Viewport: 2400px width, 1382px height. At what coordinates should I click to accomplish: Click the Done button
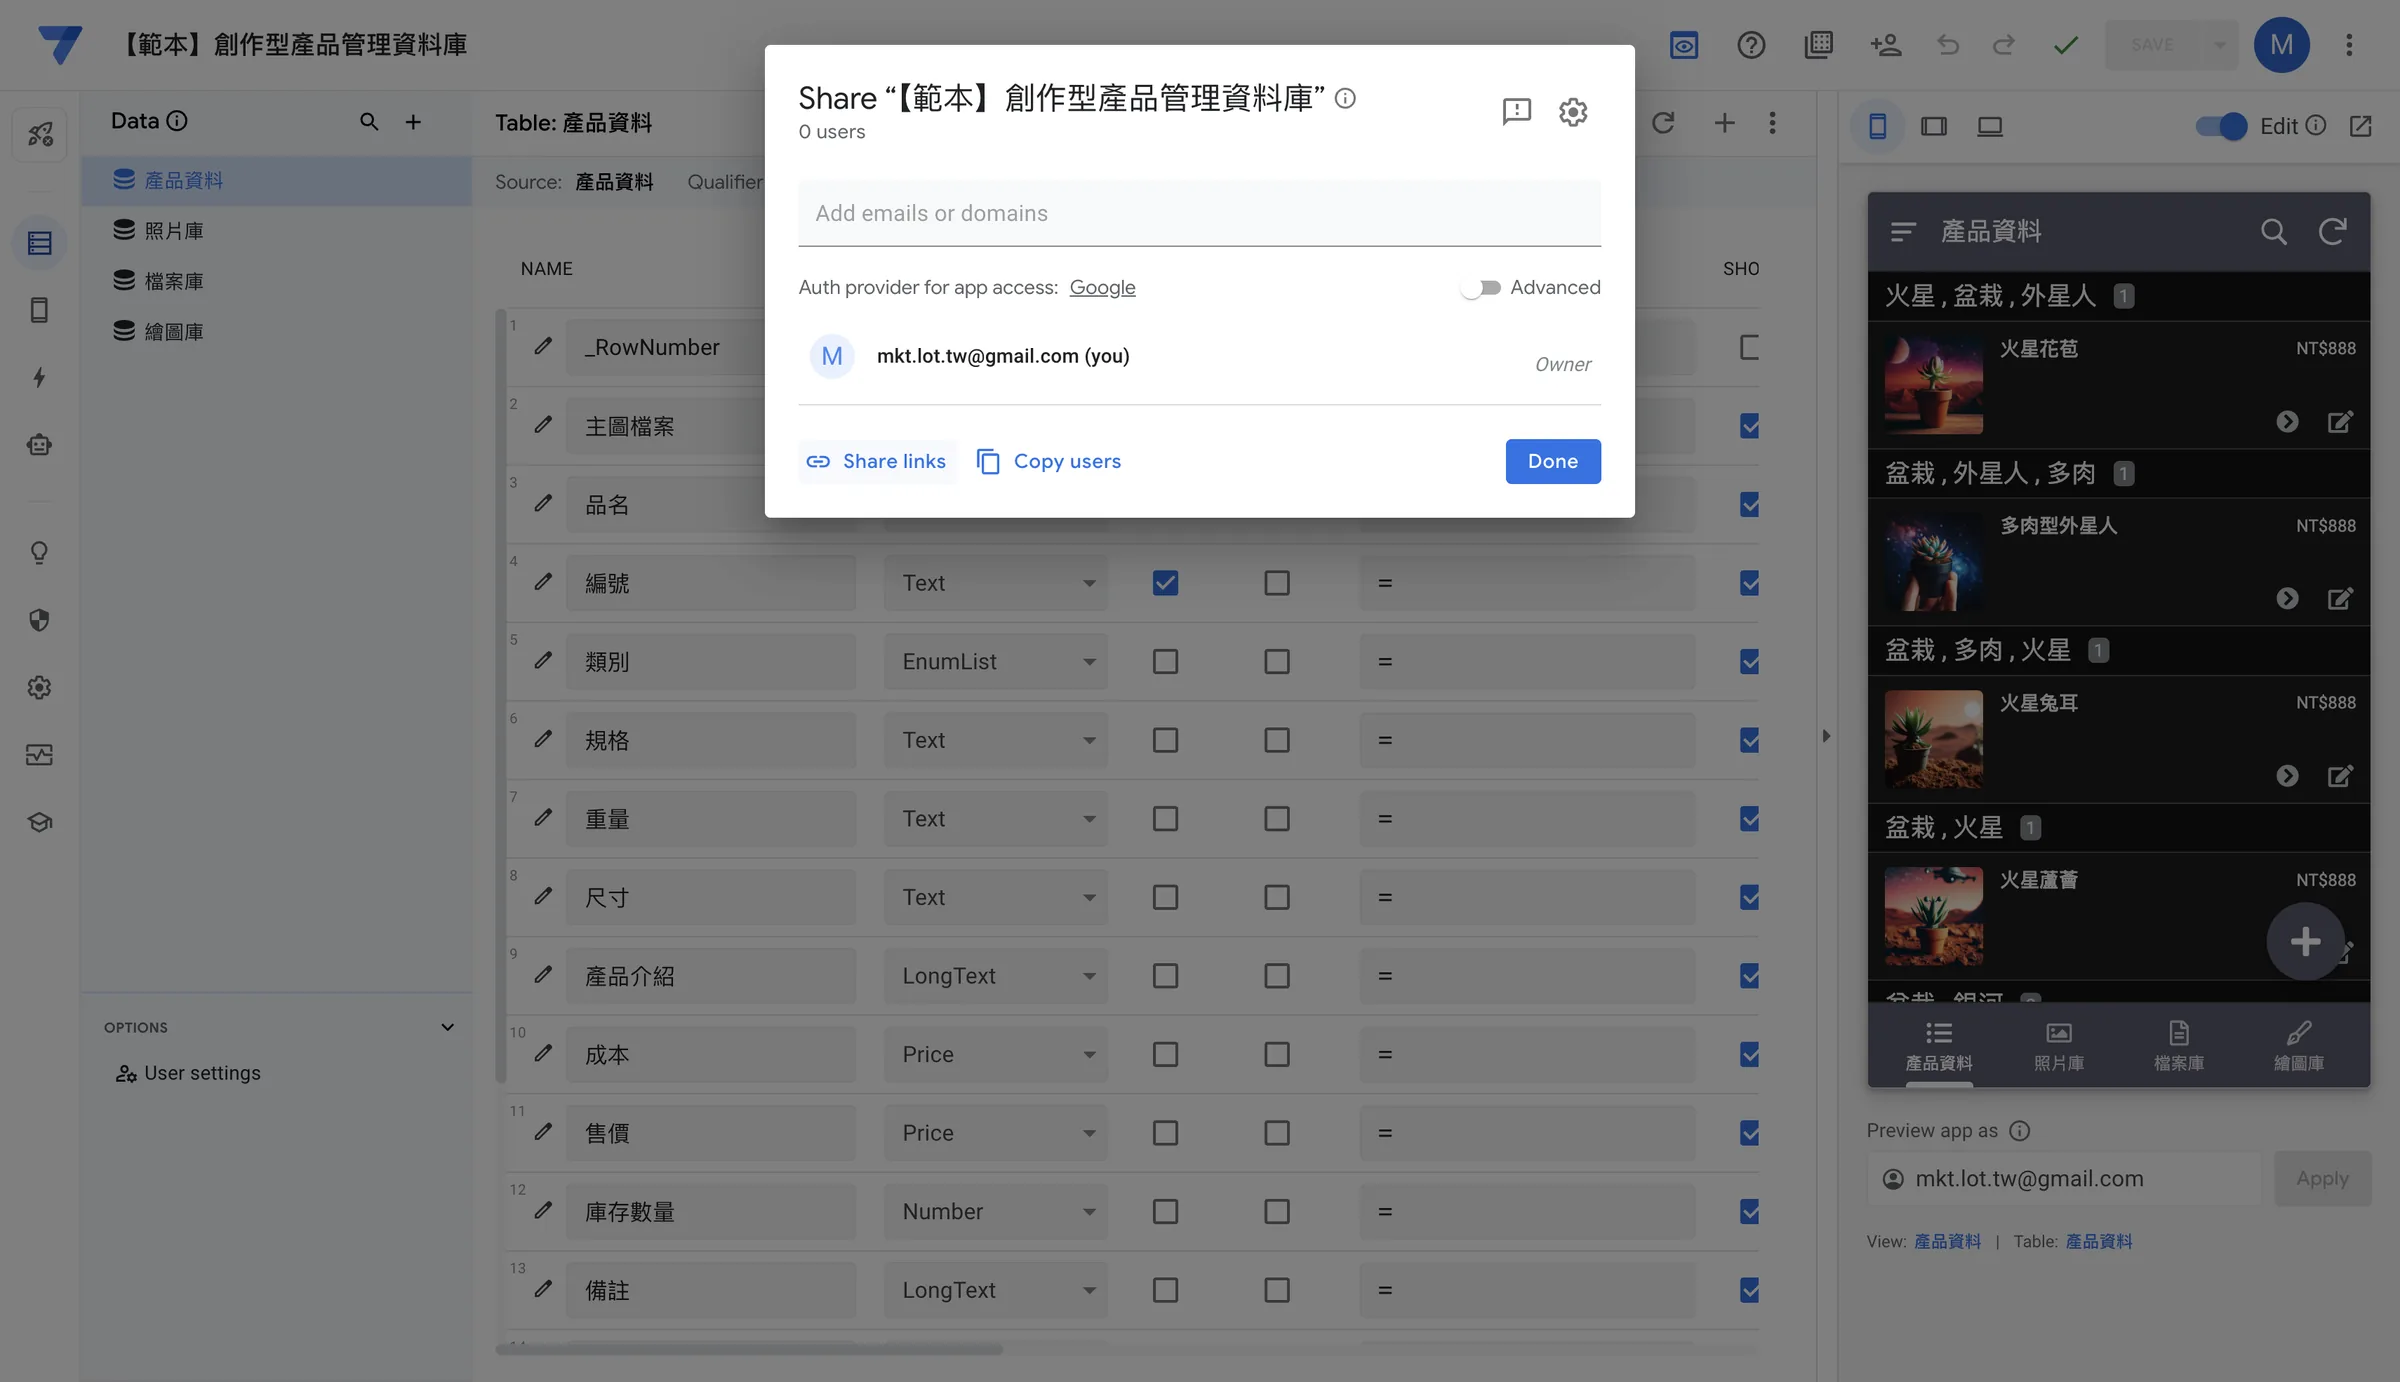(1553, 461)
